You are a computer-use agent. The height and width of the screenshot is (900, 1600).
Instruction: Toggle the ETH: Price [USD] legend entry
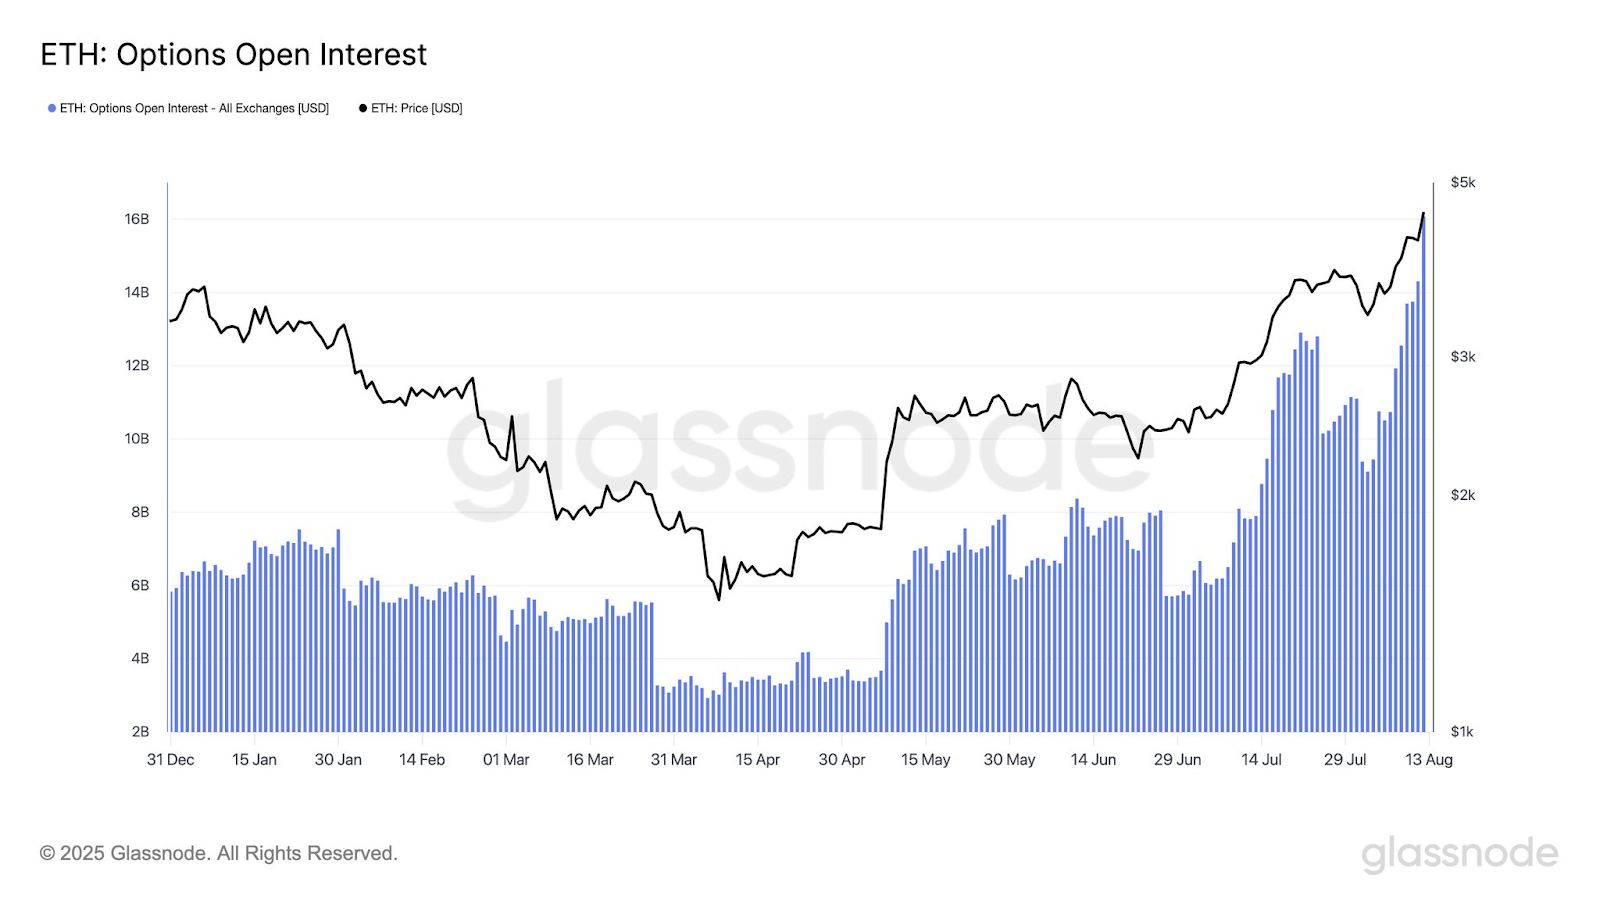tap(411, 108)
